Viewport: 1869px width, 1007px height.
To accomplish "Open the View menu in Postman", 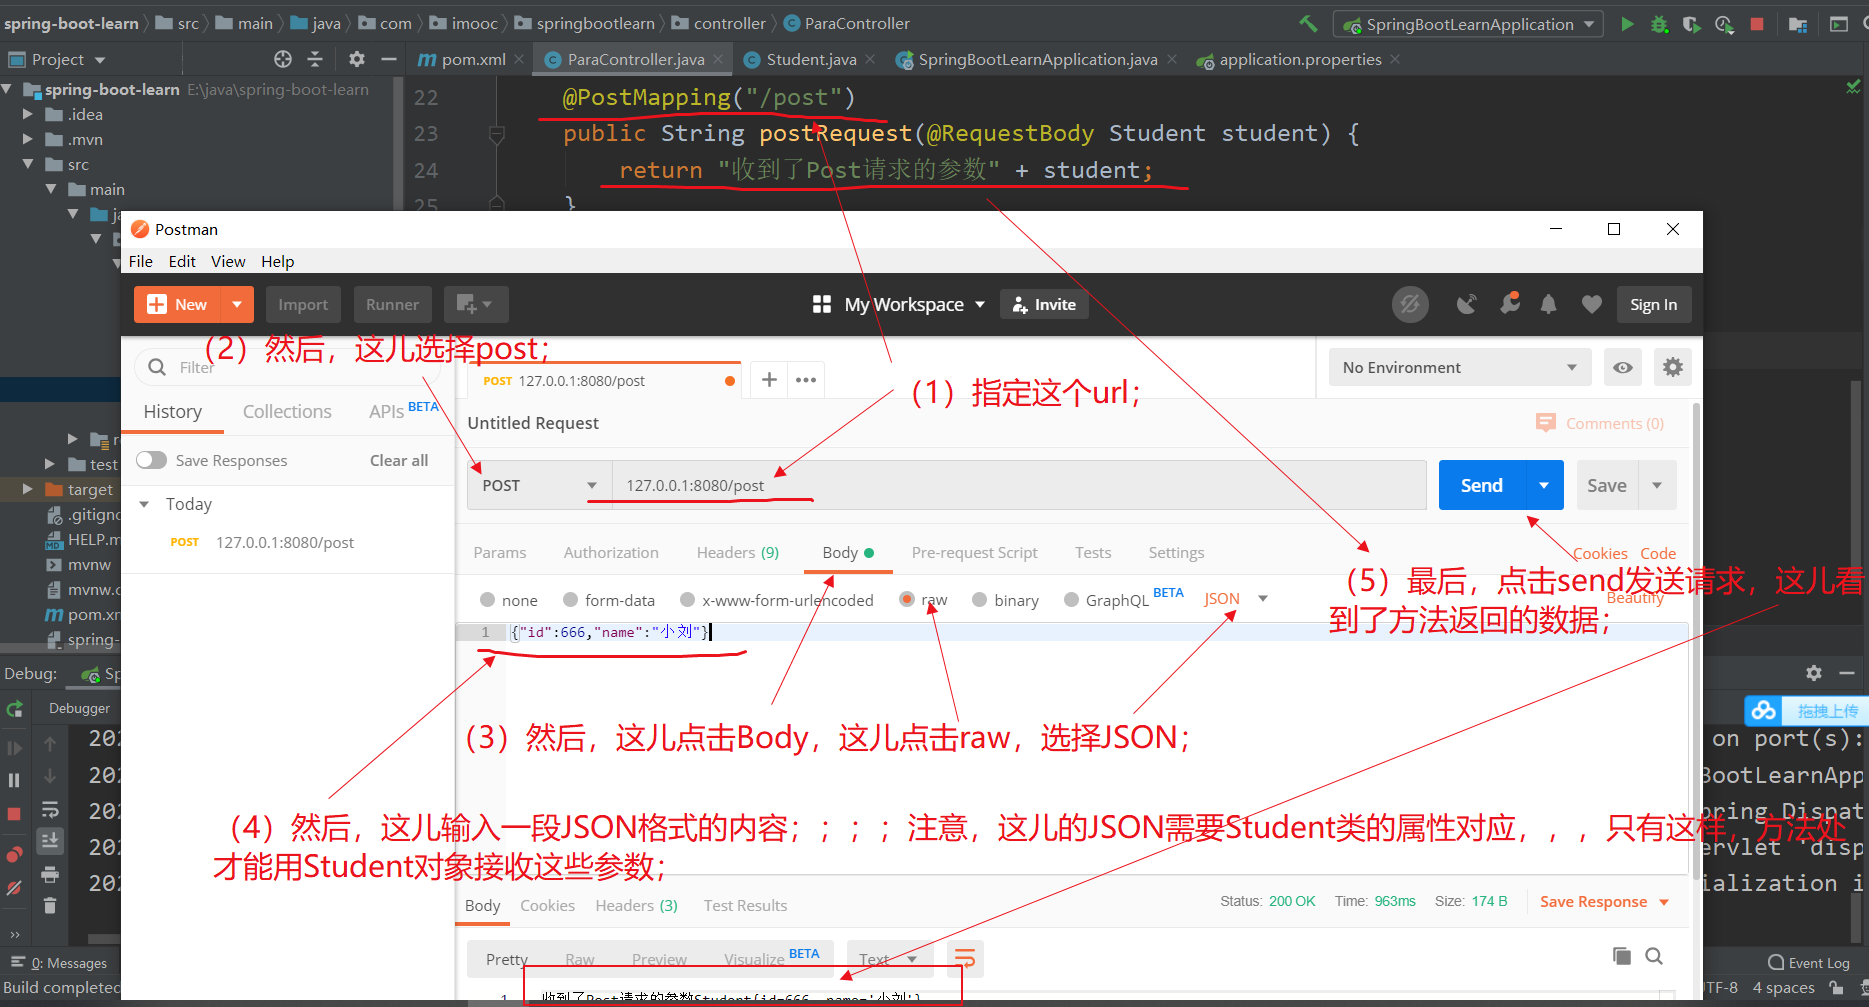I will coord(228,261).
